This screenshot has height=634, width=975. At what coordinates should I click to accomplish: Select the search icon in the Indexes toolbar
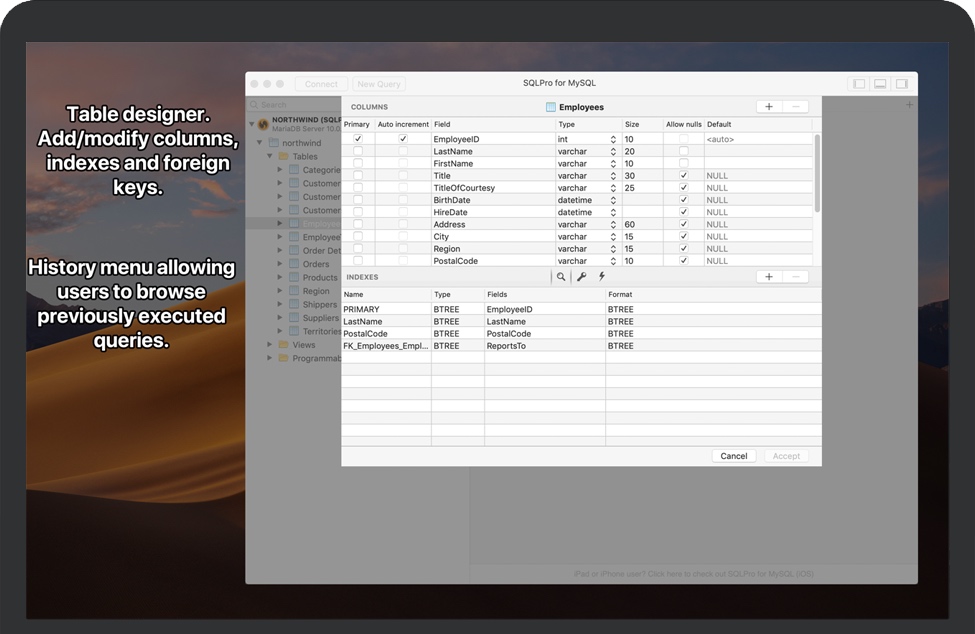(x=560, y=277)
